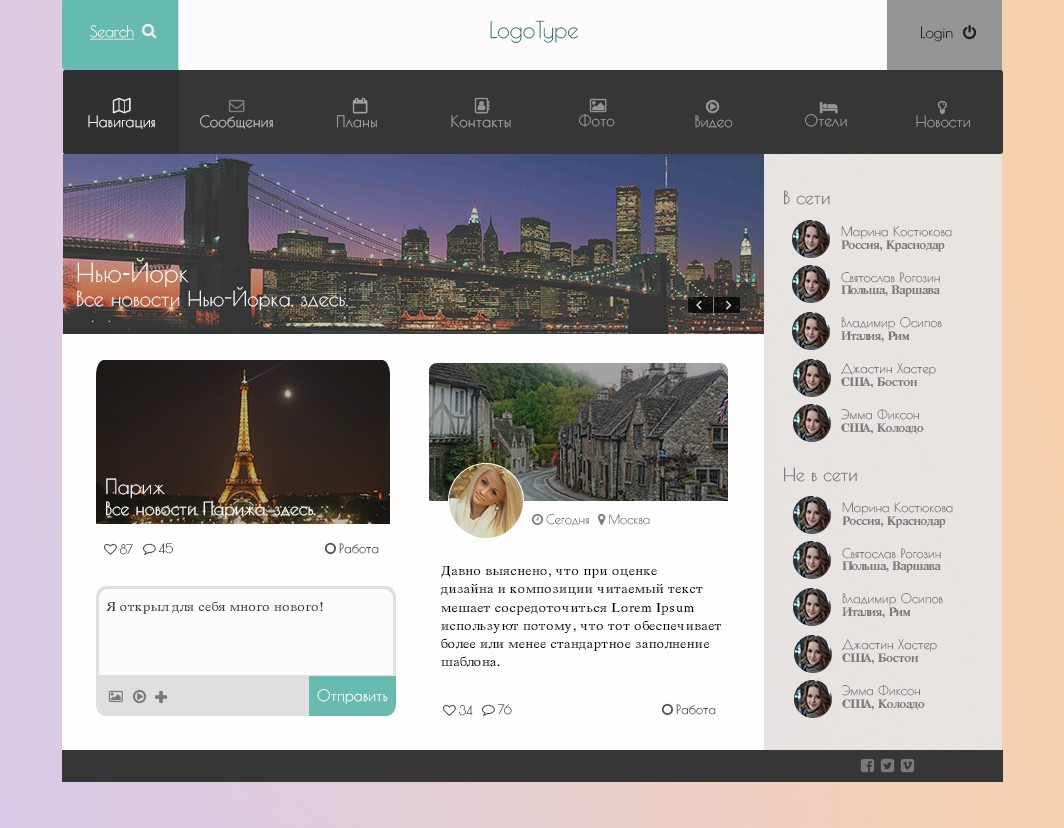The width and height of the screenshot is (1064, 828).
Task: Click the LogoType logo
Action: pos(533,31)
